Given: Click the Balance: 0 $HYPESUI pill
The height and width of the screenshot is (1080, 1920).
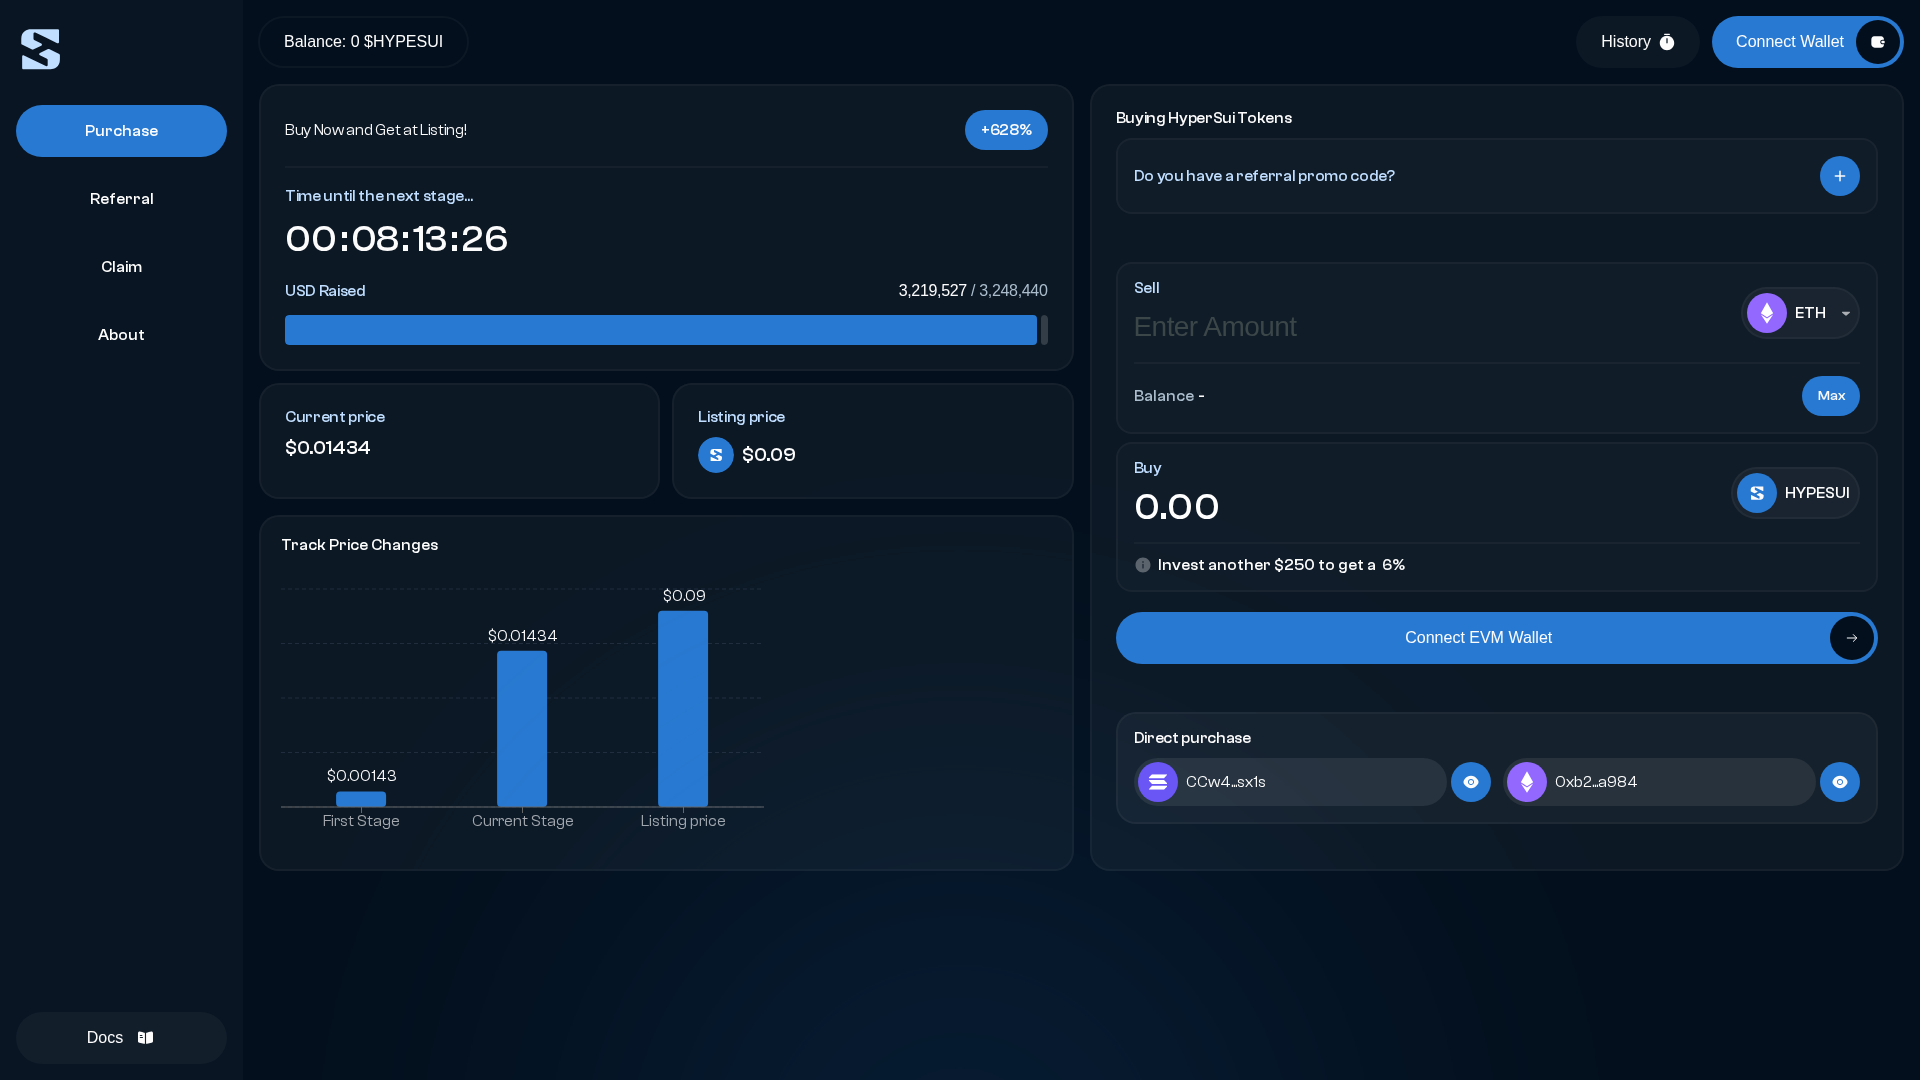Looking at the screenshot, I should [363, 42].
